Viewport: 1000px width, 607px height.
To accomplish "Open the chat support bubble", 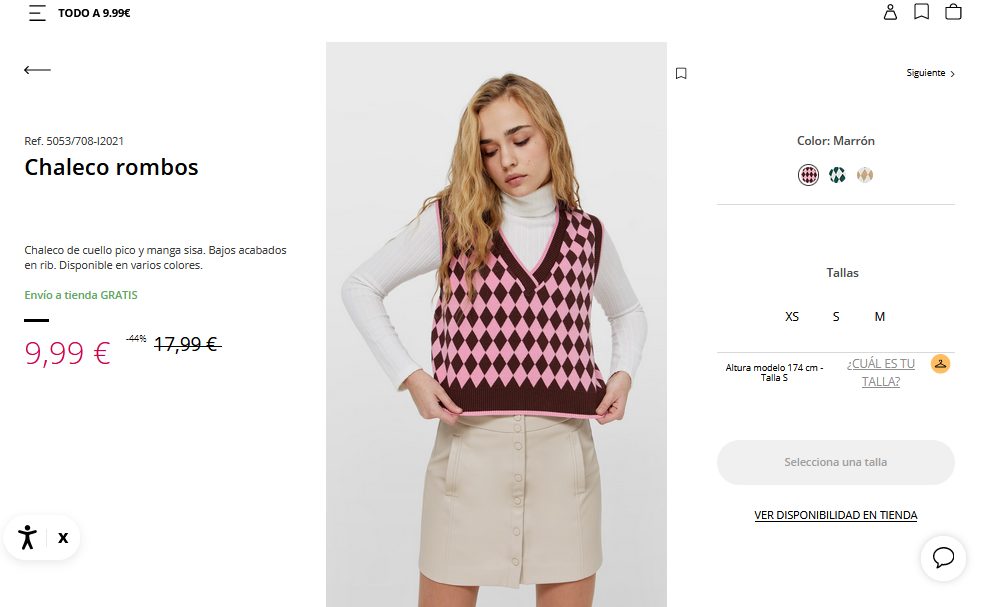I will tap(943, 557).
